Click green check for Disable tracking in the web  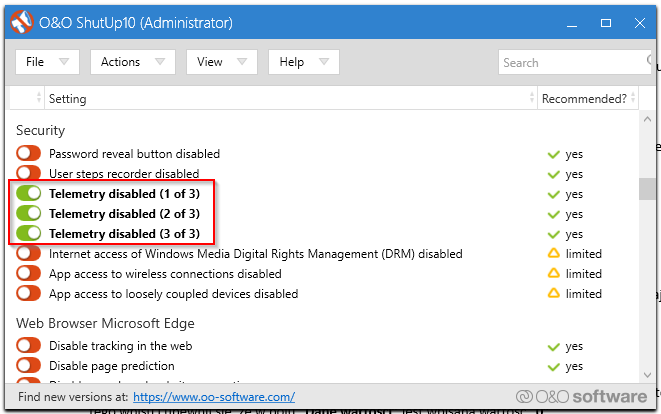coord(554,347)
